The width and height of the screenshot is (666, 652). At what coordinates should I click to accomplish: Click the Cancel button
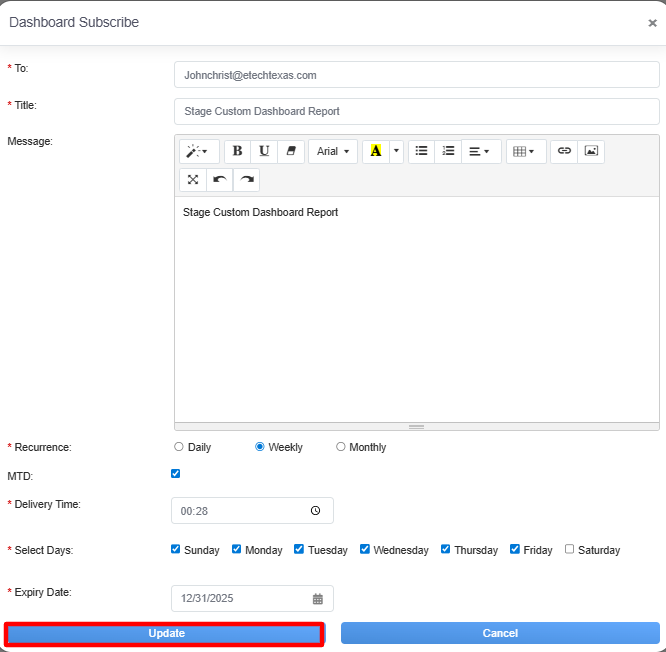(x=500, y=633)
